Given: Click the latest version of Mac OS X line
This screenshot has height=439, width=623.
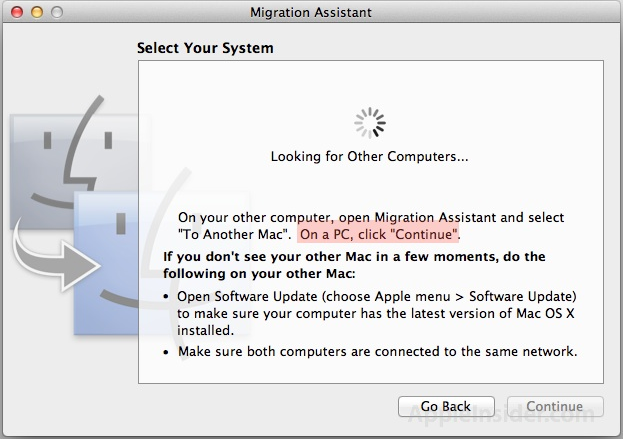Looking at the screenshot, I should 376,314.
